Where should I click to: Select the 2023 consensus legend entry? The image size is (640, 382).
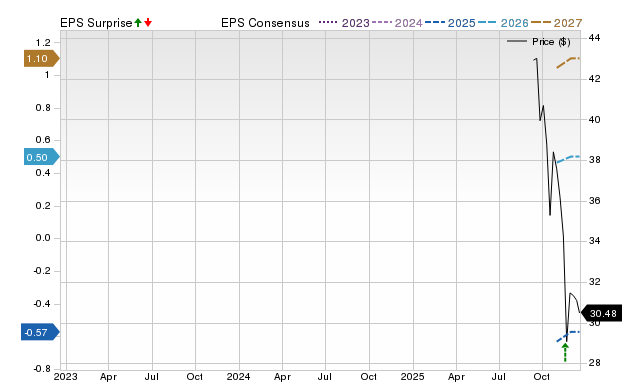click(344, 23)
